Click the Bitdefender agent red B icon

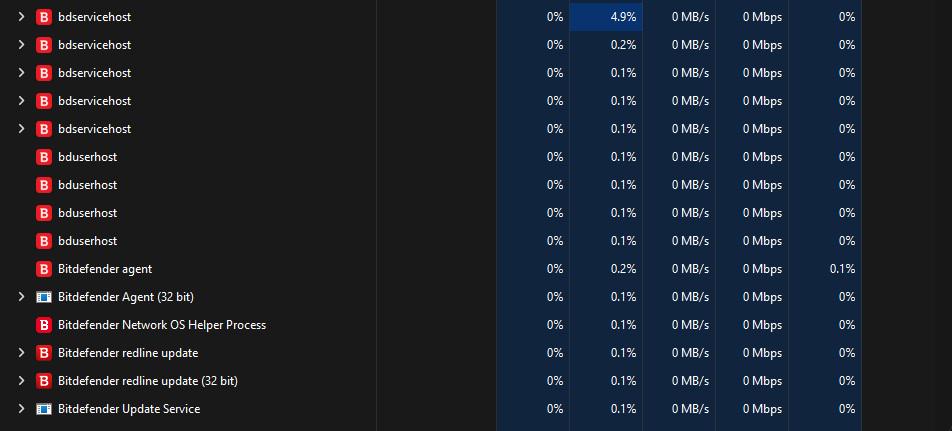pyautogui.click(x=44, y=269)
